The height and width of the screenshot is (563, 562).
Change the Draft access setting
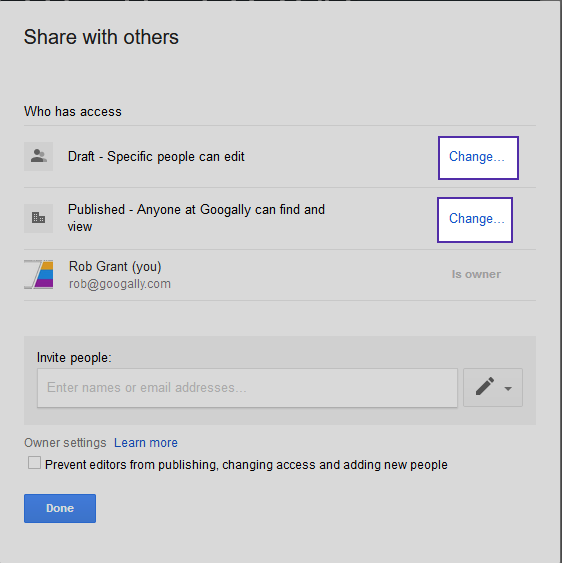478,158
